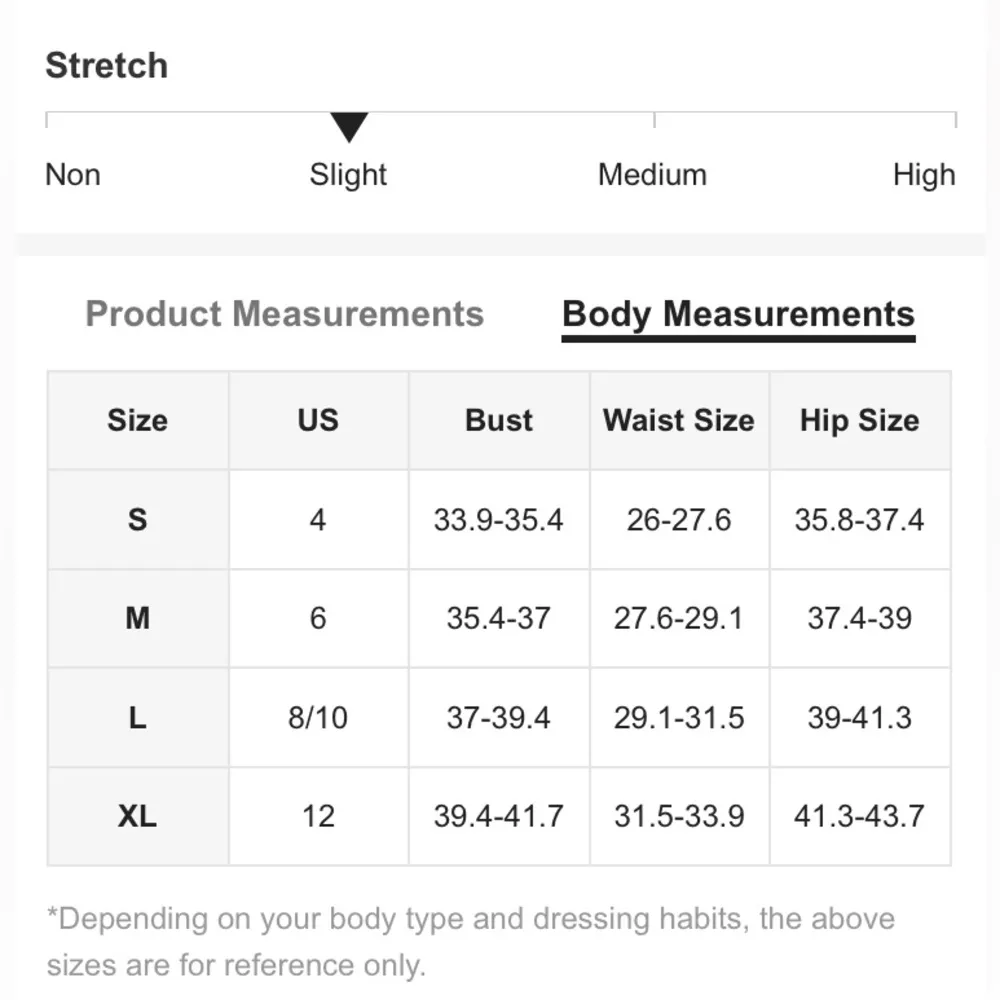This screenshot has height=1000, width=1000.
Task: Click the bust value 33.9-35.4 cell
Action: [498, 520]
